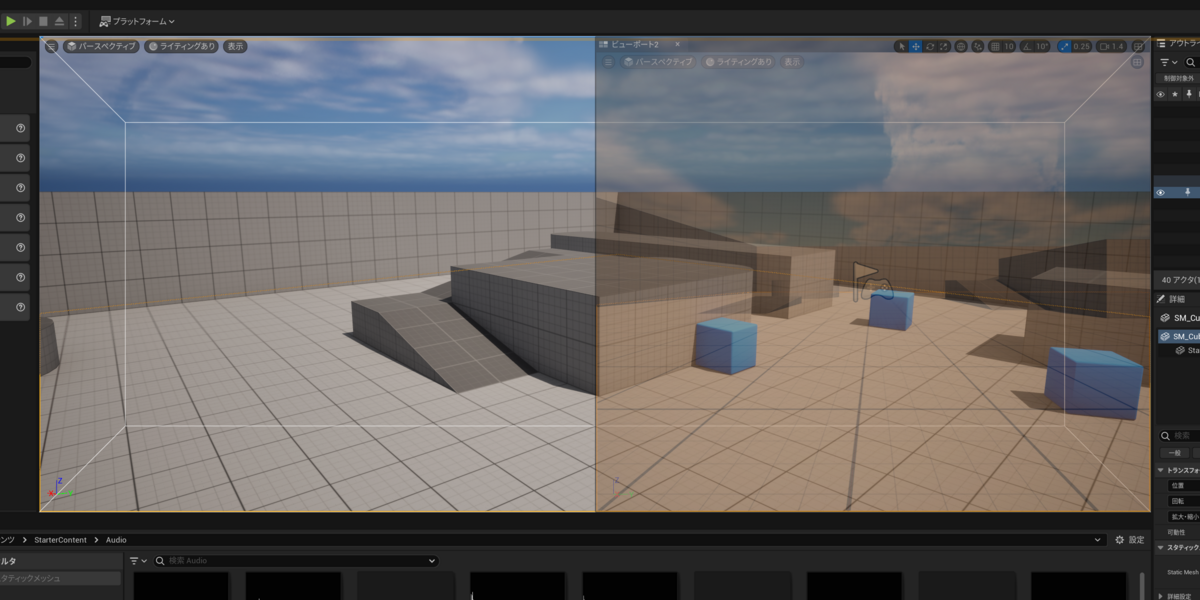
Task: Click the 回転 transform dropdown
Action: (x=1184, y=501)
